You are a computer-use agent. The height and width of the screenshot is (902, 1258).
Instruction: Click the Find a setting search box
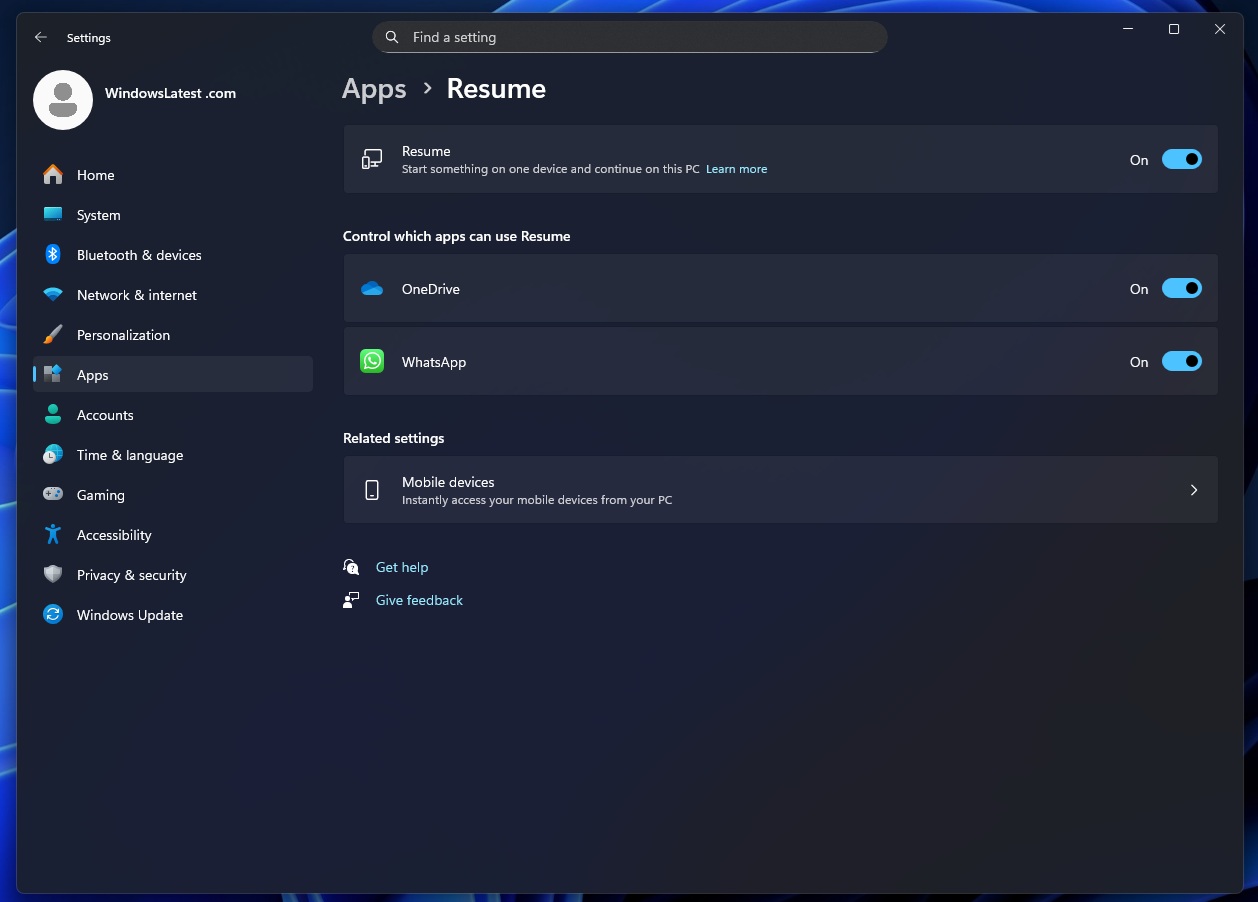(x=630, y=37)
